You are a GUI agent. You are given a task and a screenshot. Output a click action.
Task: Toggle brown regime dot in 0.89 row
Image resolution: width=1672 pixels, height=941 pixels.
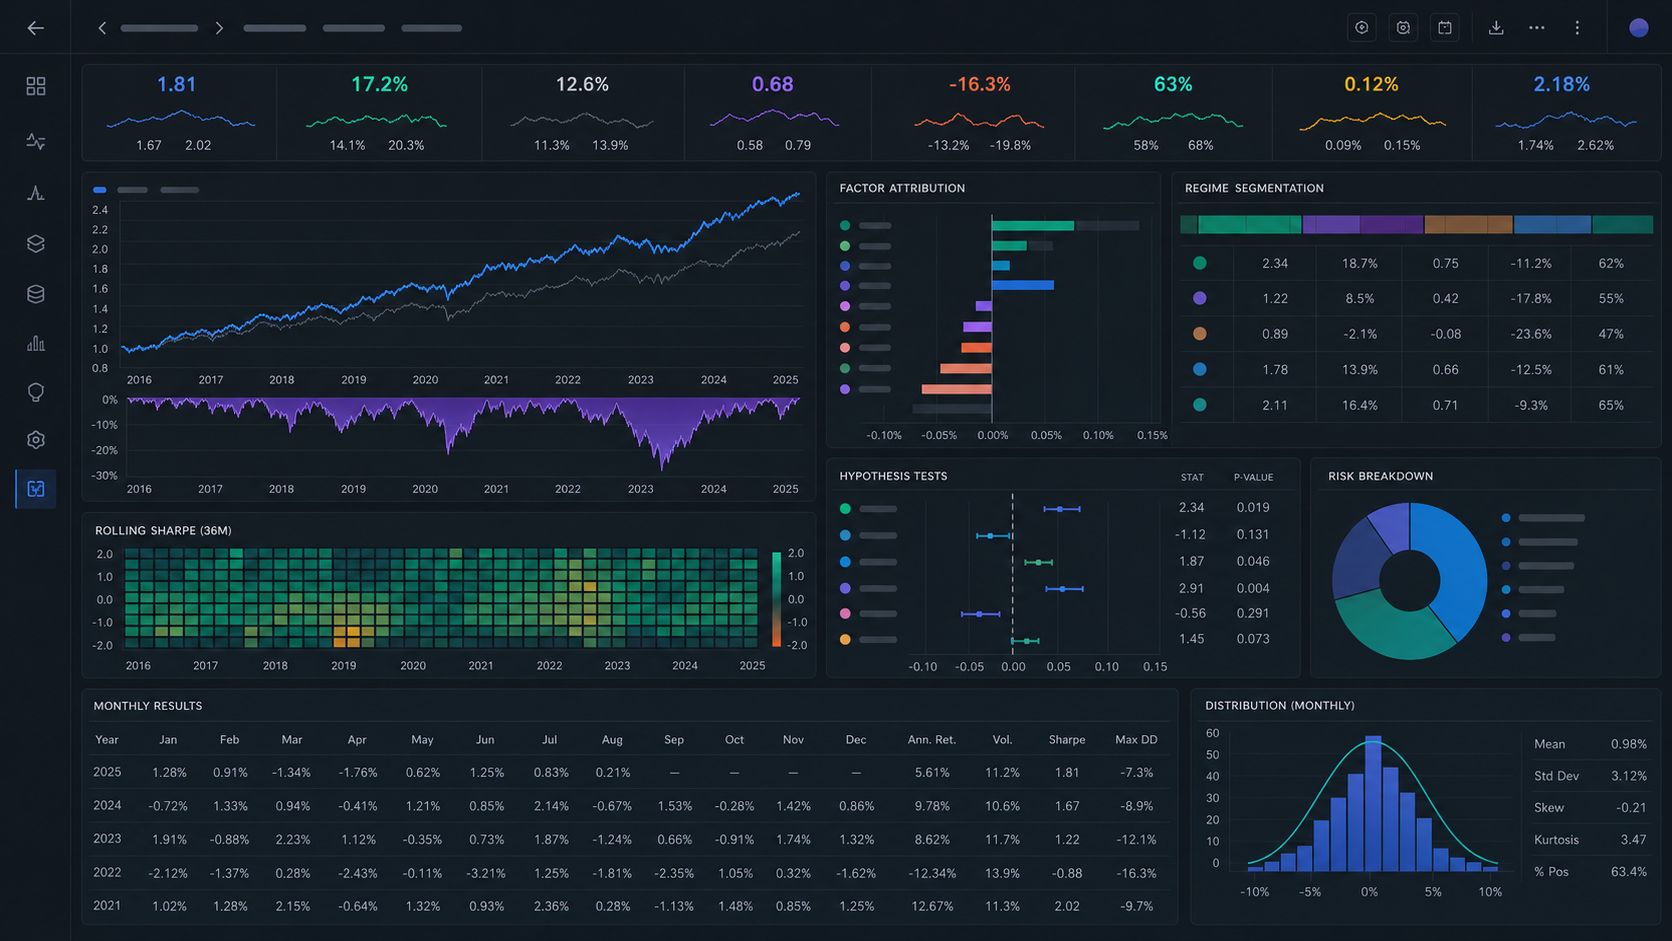[x=1199, y=334]
